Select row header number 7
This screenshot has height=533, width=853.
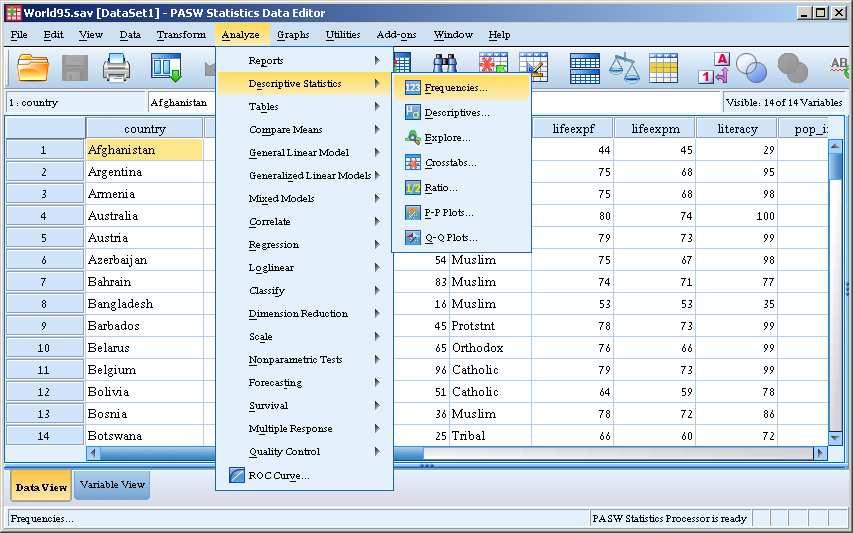coord(44,282)
